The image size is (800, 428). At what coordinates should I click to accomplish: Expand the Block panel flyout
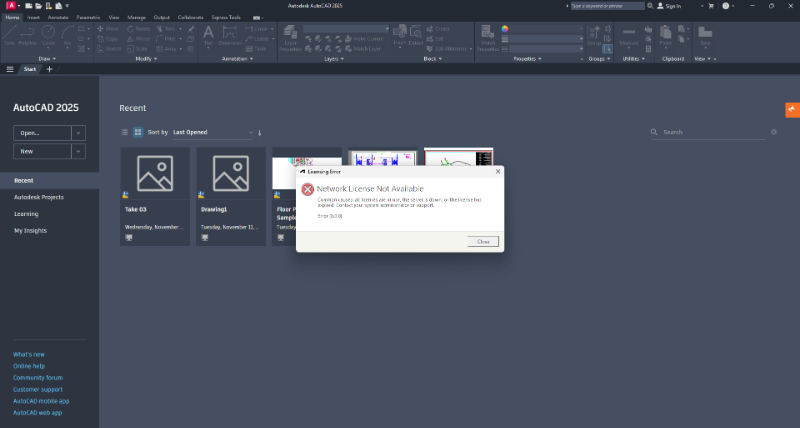tap(433, 59)
